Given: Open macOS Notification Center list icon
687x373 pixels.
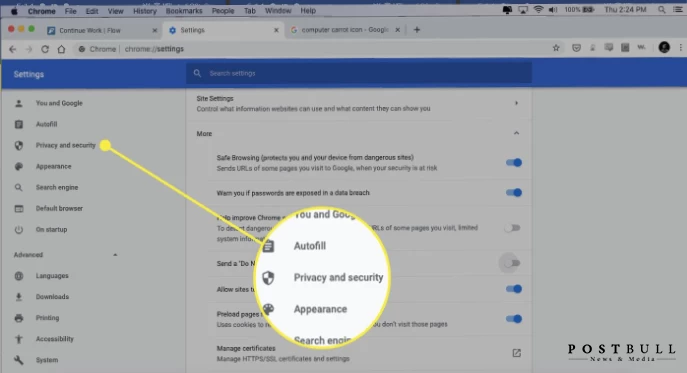Looking at the screenshot, I should [677, 10].
